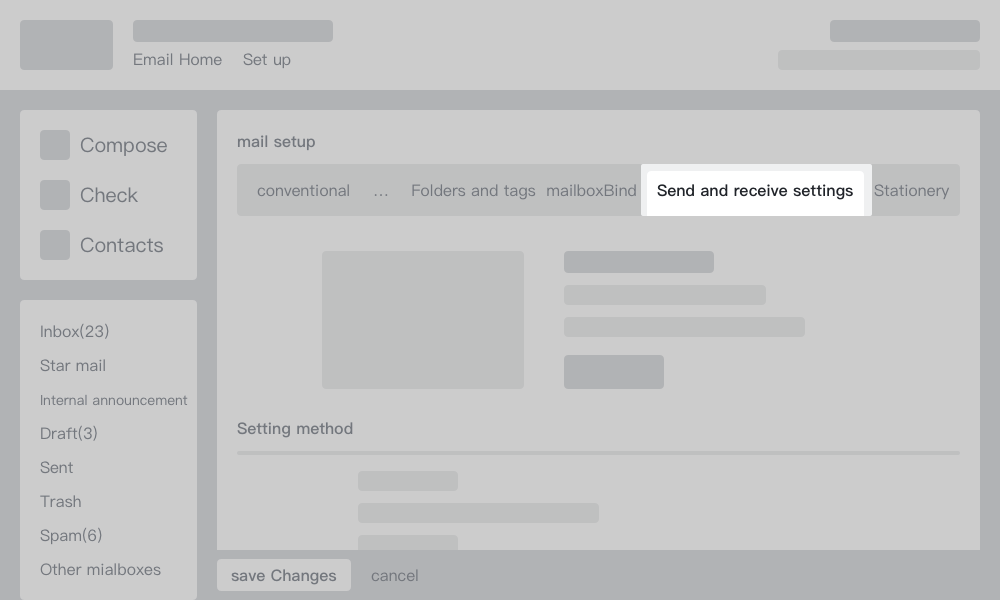1000x600 pixels.
Task: Open the Draft(3) folder
Action: click(69, 434)
